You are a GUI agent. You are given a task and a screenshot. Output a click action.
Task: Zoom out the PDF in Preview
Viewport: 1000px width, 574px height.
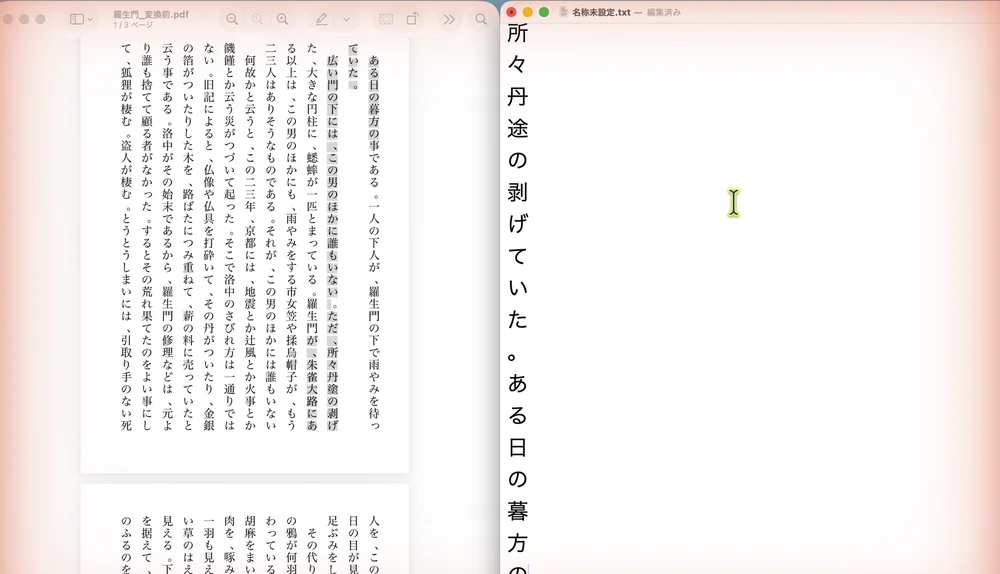(x=232, y=19)
